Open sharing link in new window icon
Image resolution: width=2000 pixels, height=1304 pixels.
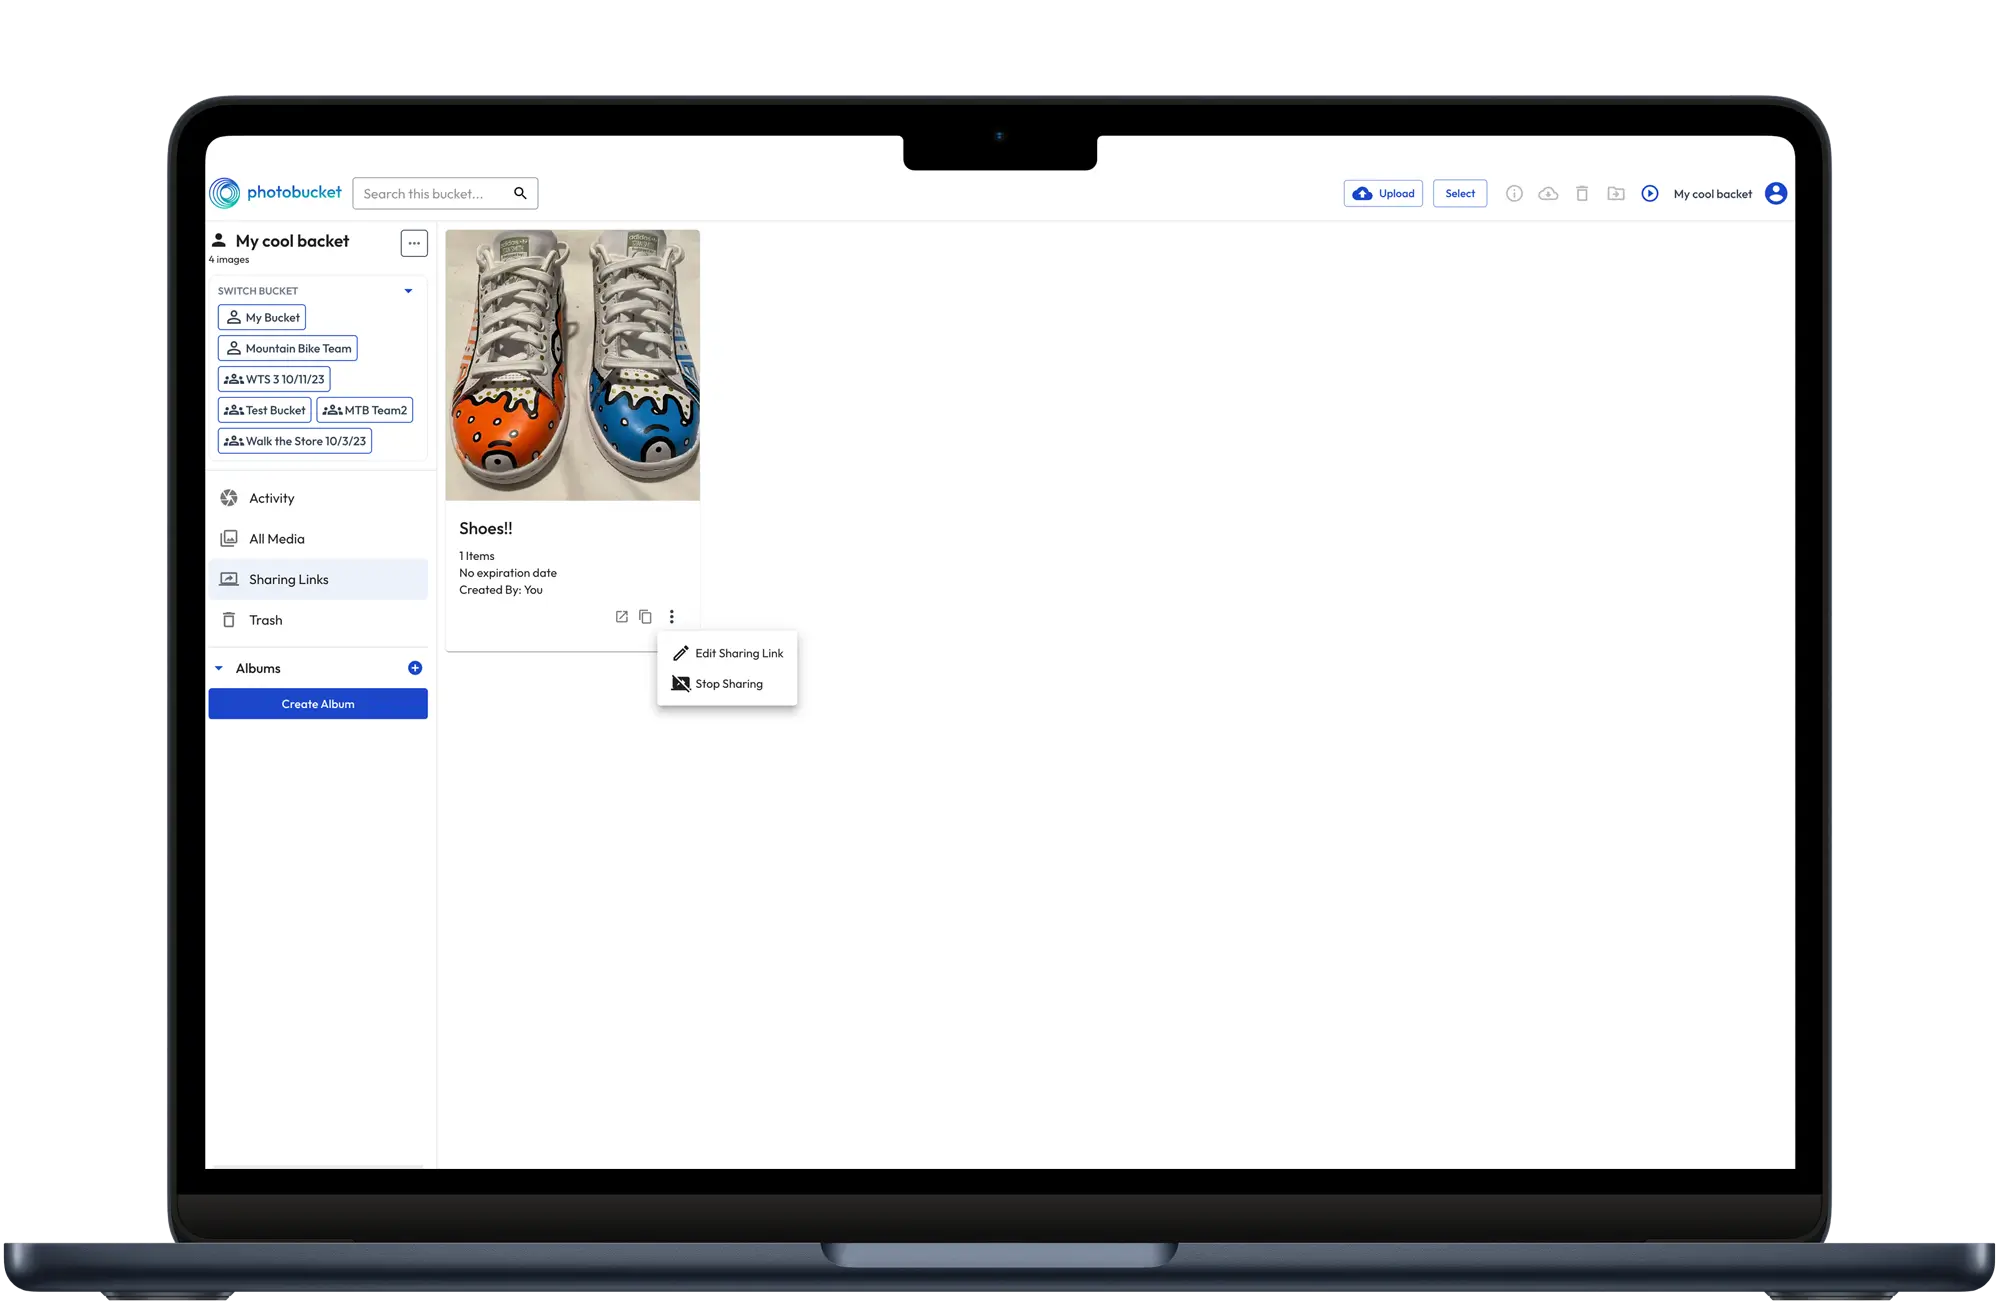[622, 617]
